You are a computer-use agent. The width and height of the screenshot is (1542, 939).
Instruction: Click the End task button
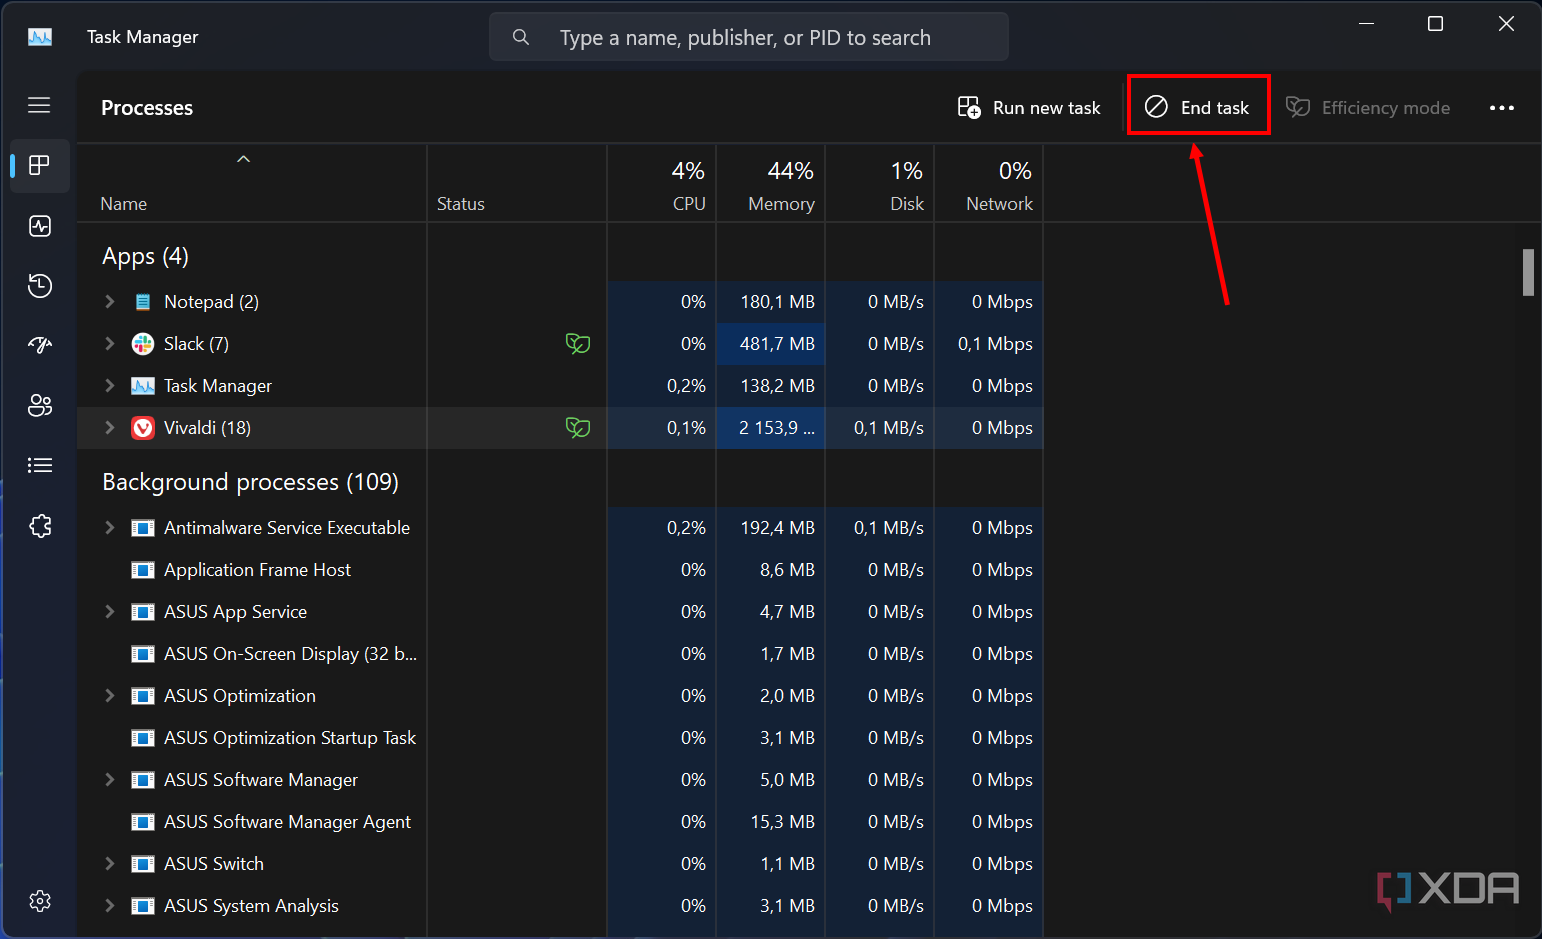click(1198, 108)
